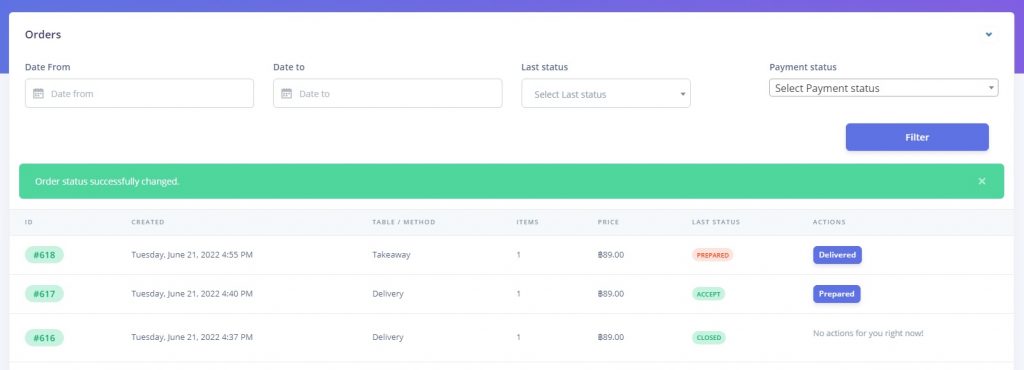Mark order #617 as Prepared
This screenshot has width=1024, height=370.
click(837, 294)
